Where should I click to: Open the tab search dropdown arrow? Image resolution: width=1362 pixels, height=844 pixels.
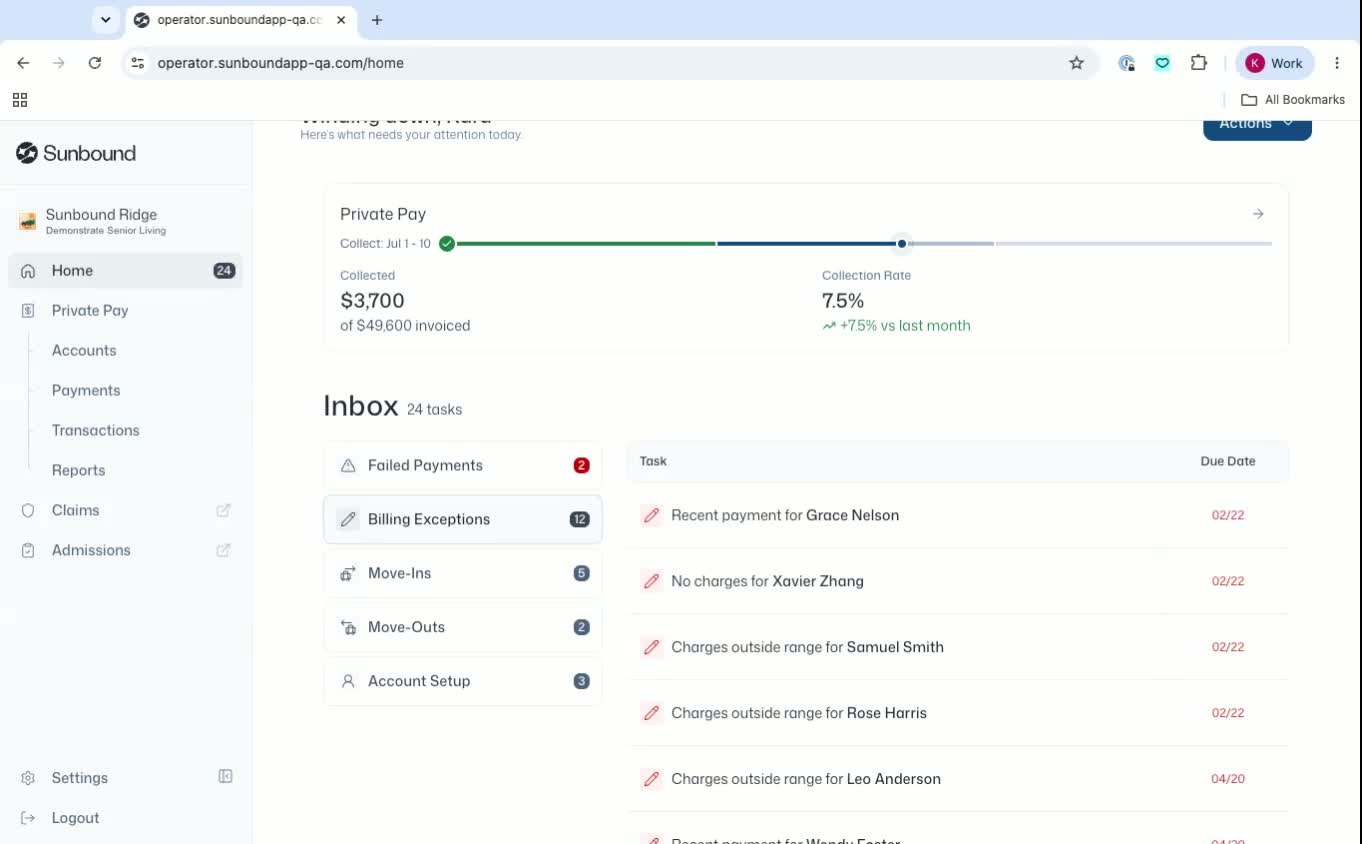point(105,20)
